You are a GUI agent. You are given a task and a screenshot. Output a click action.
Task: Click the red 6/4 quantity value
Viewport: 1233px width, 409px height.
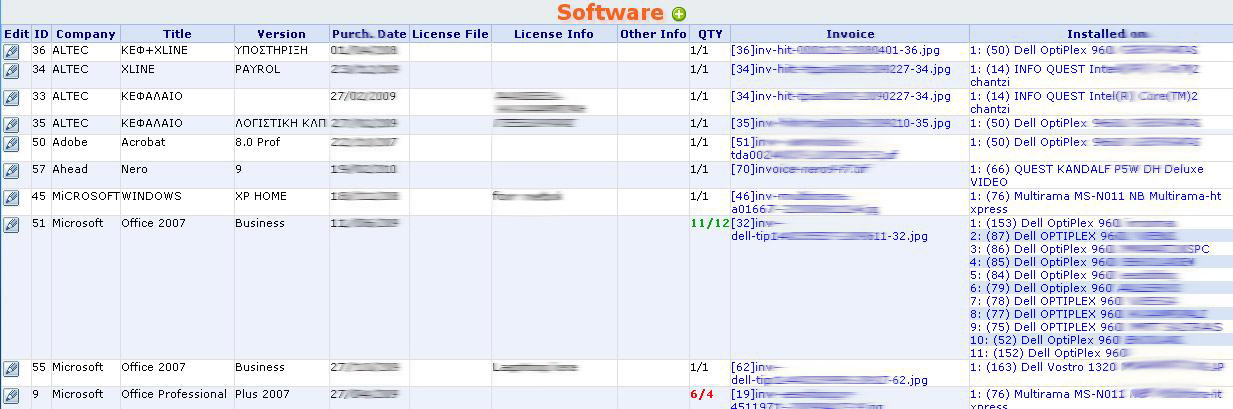tap(701, 394)
